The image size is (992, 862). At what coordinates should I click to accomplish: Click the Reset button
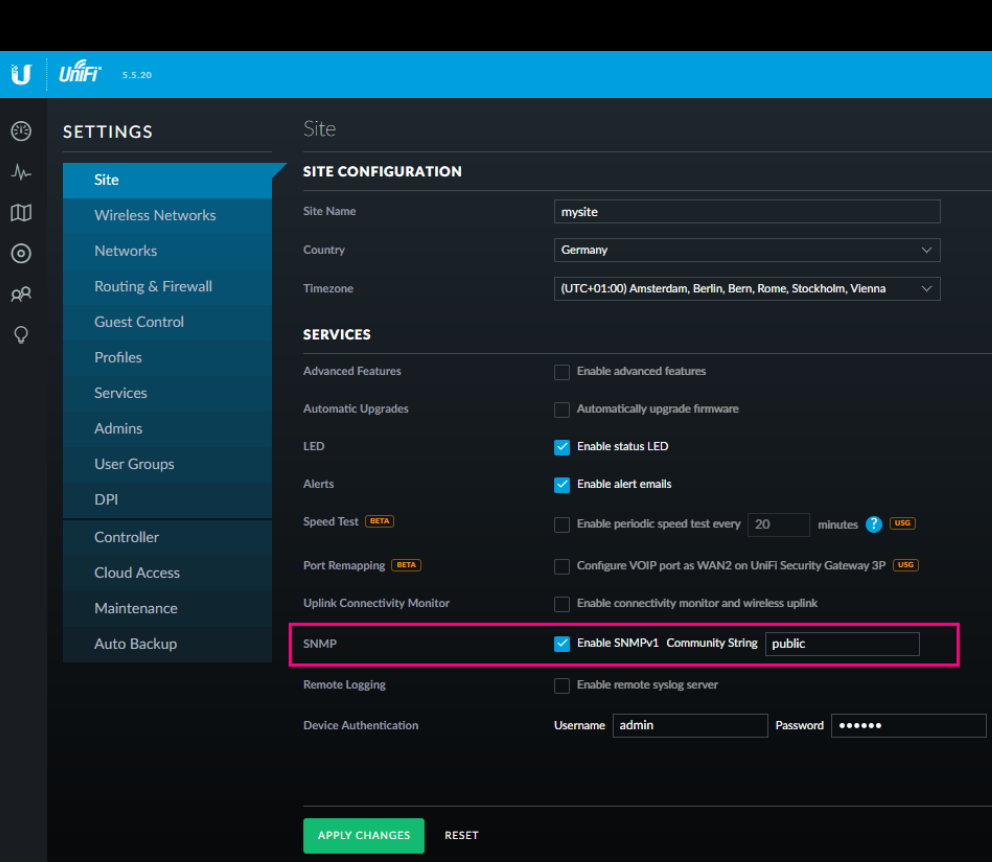click(x=461, y=835)
